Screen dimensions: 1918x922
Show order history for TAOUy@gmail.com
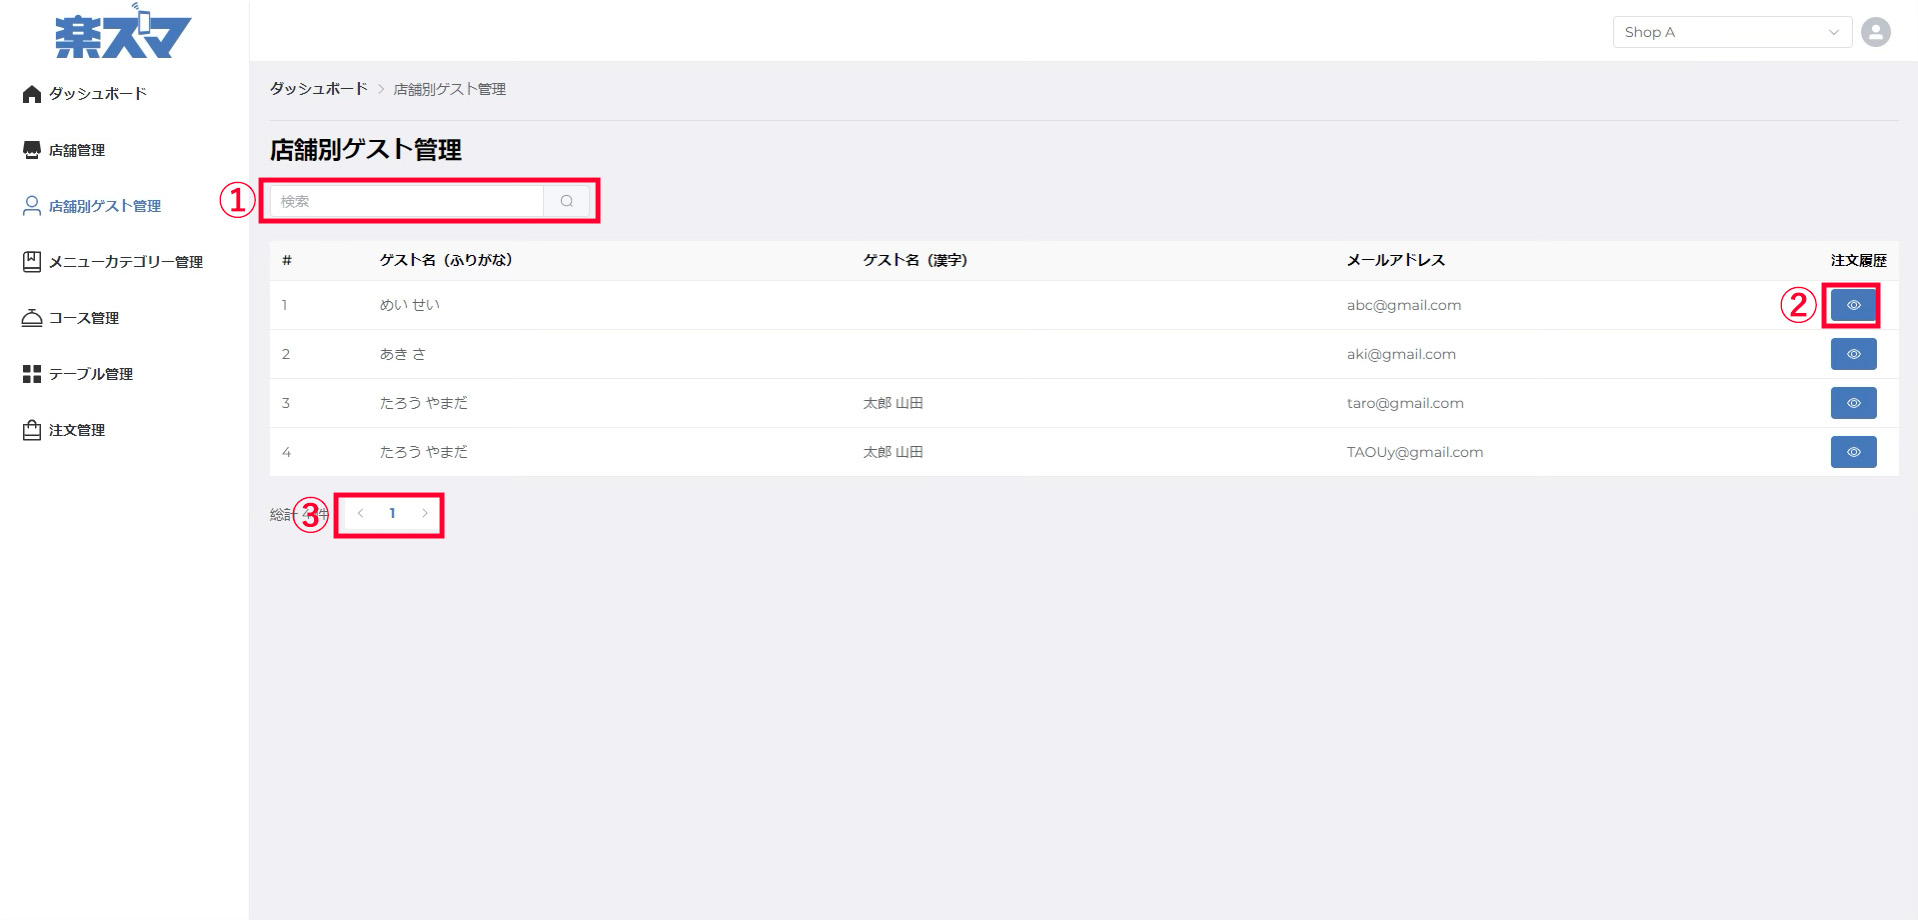[1852, 452]
